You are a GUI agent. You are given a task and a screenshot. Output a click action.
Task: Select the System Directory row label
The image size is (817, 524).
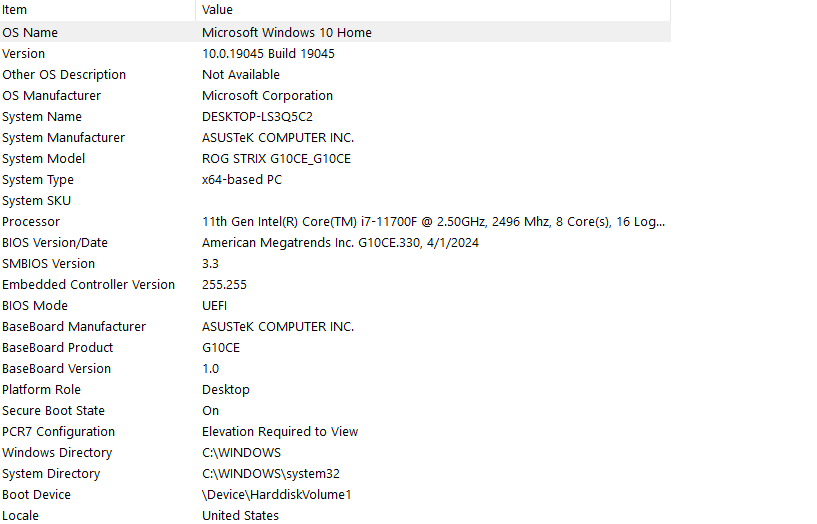point(51,473)
